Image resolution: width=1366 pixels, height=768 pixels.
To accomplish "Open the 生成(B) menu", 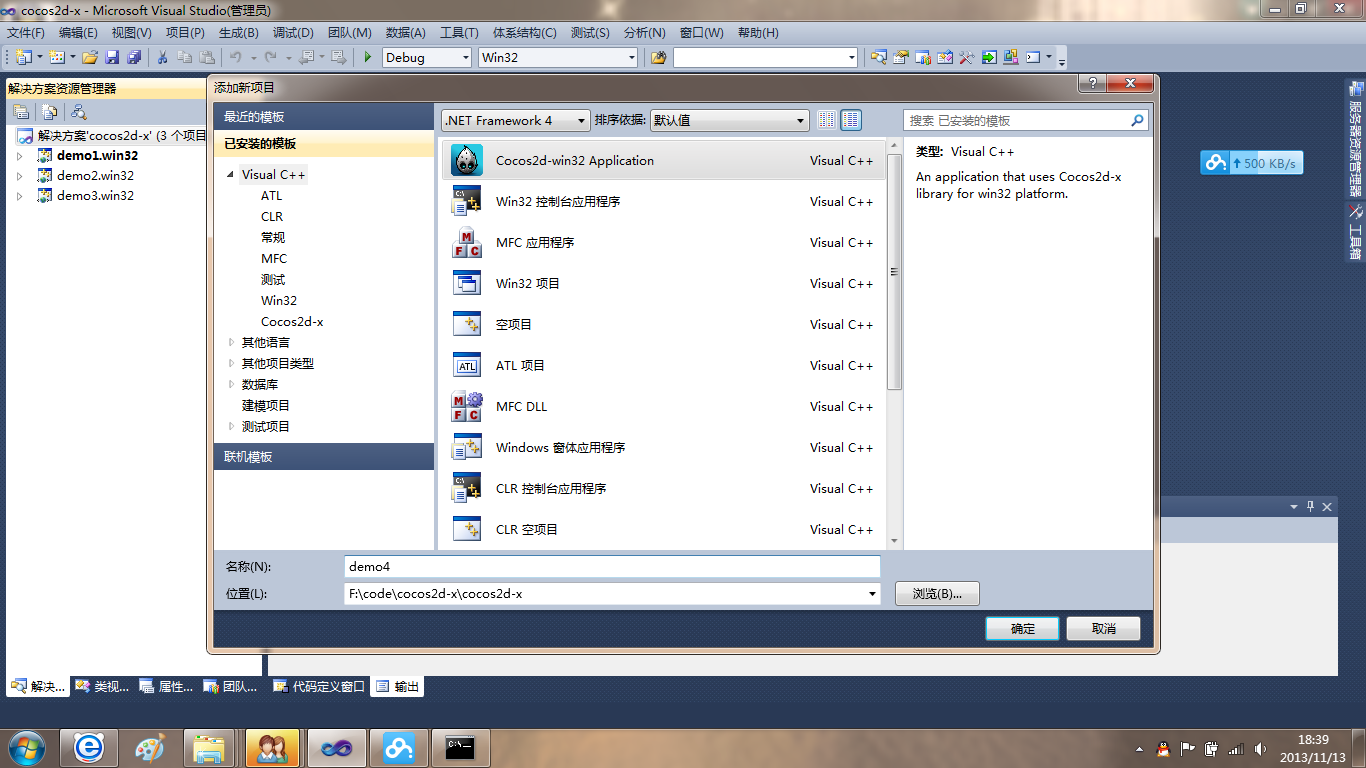I will [238, 33].
